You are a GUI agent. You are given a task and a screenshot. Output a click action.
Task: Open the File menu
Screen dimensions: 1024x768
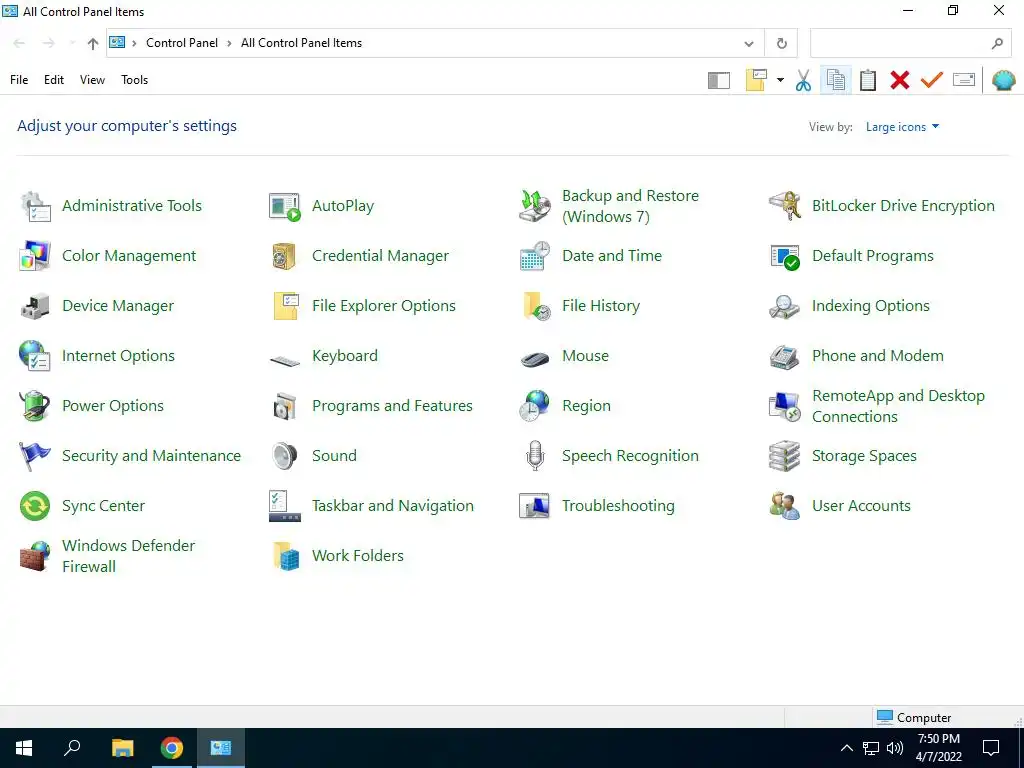[x=19, y=80]
